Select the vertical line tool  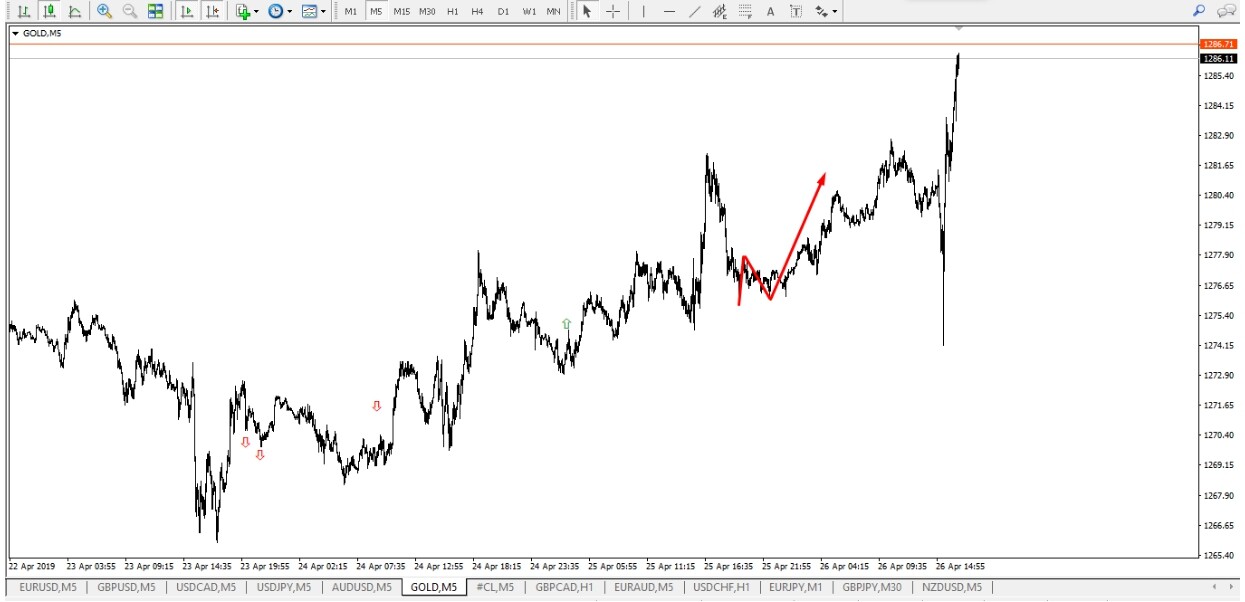(644, 11)
